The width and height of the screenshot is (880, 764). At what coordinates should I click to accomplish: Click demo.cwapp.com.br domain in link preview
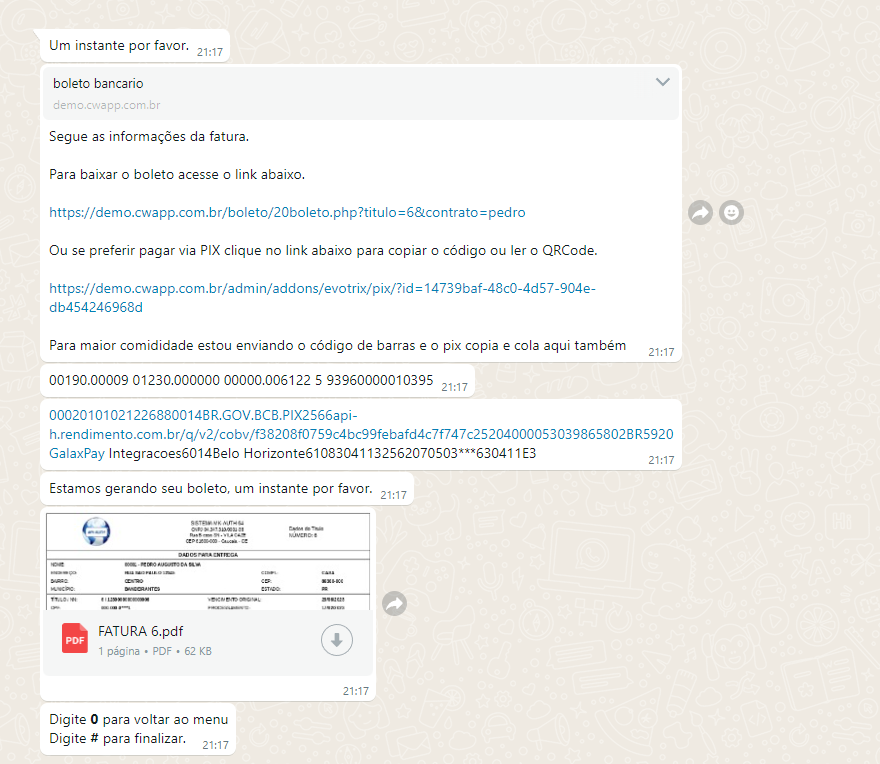107,105
